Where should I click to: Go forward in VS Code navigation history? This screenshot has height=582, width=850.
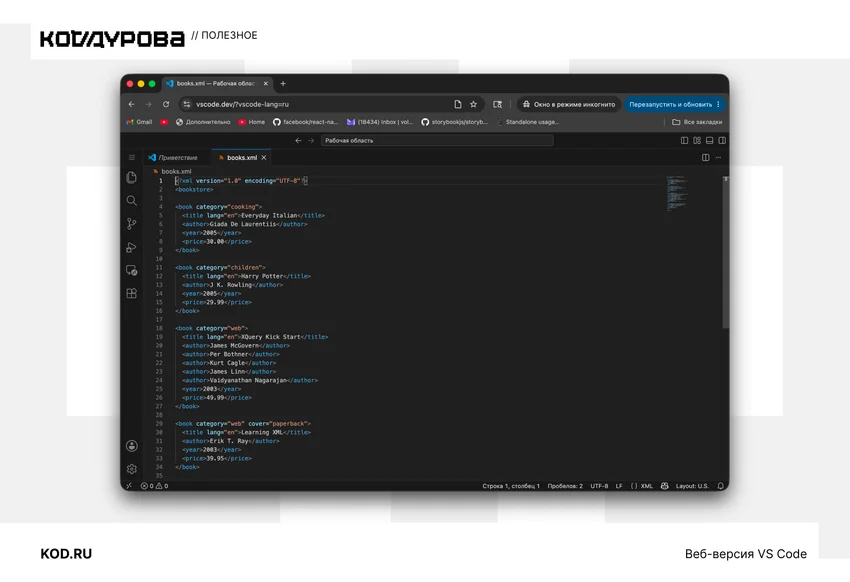[311, 140]
